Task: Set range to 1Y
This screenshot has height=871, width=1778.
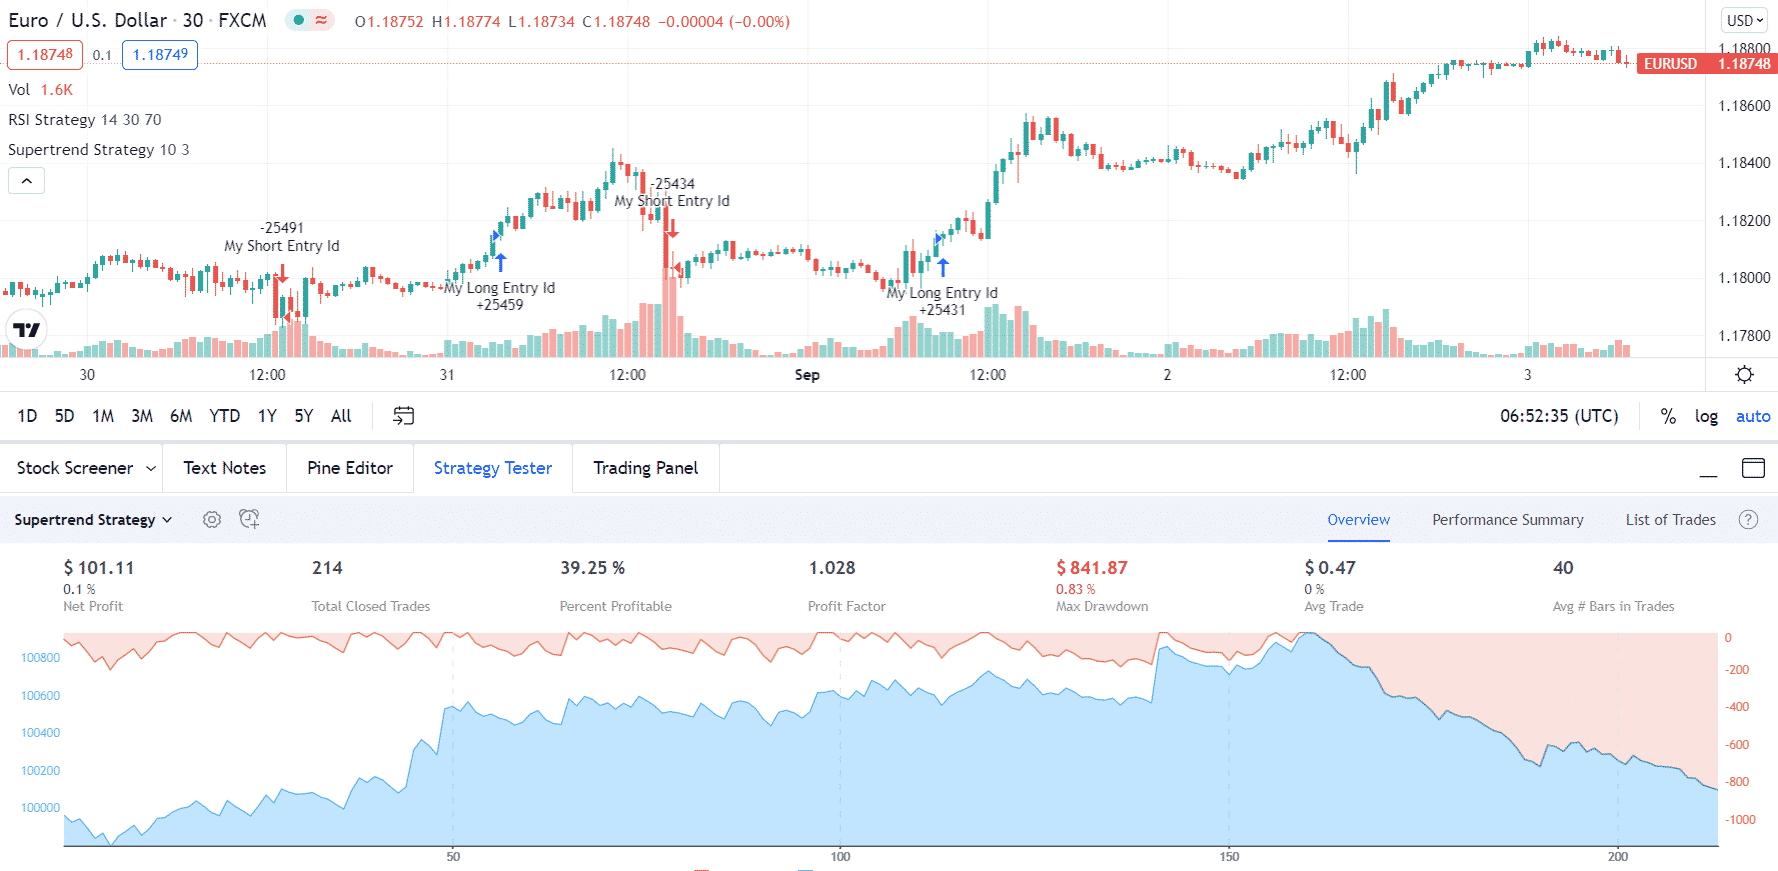Action: [x=267, y=416]
